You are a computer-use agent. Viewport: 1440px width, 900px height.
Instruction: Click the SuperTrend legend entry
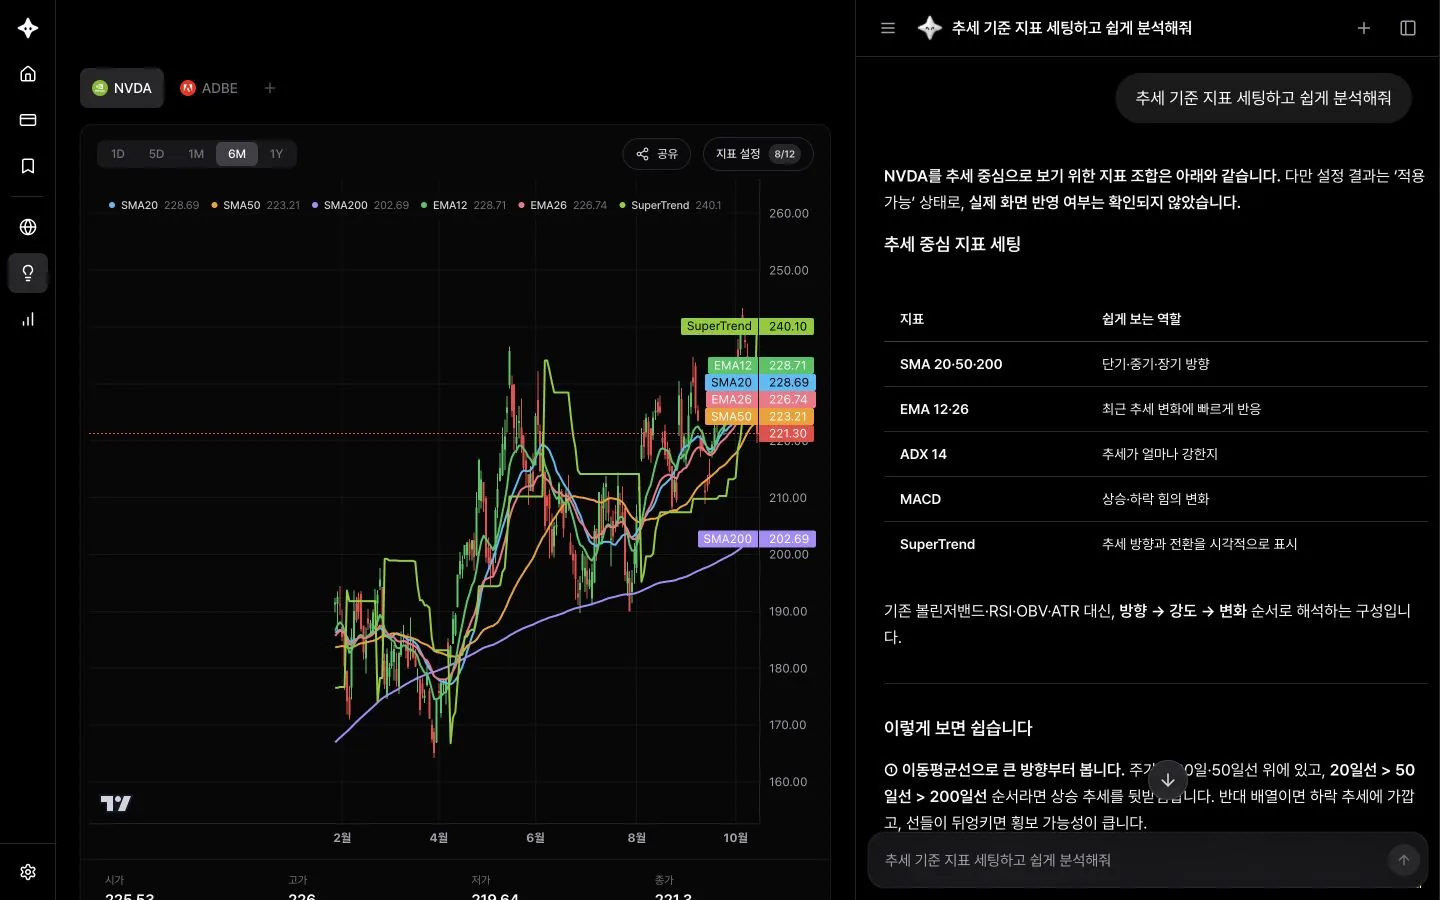point(670,205)
